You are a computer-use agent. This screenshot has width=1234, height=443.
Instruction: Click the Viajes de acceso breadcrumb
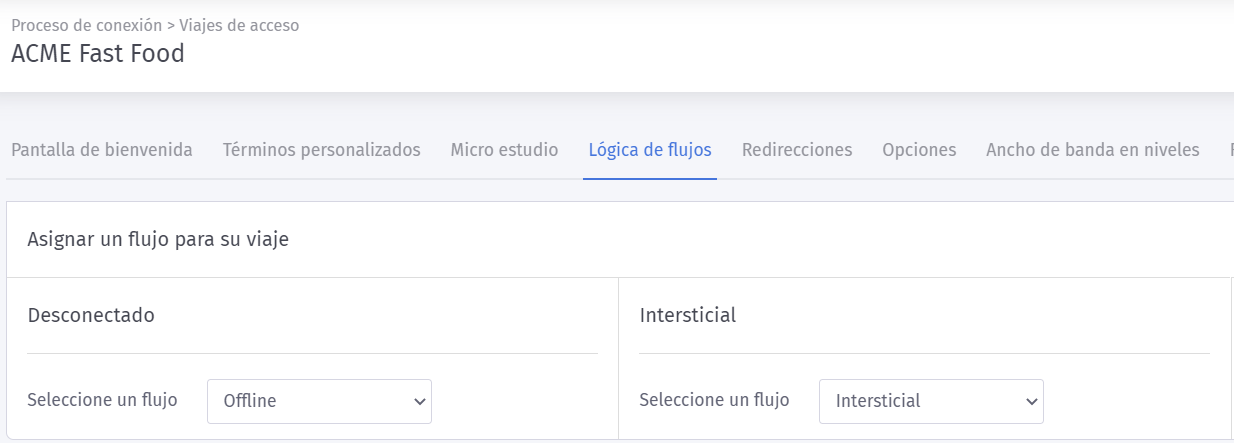239,25
